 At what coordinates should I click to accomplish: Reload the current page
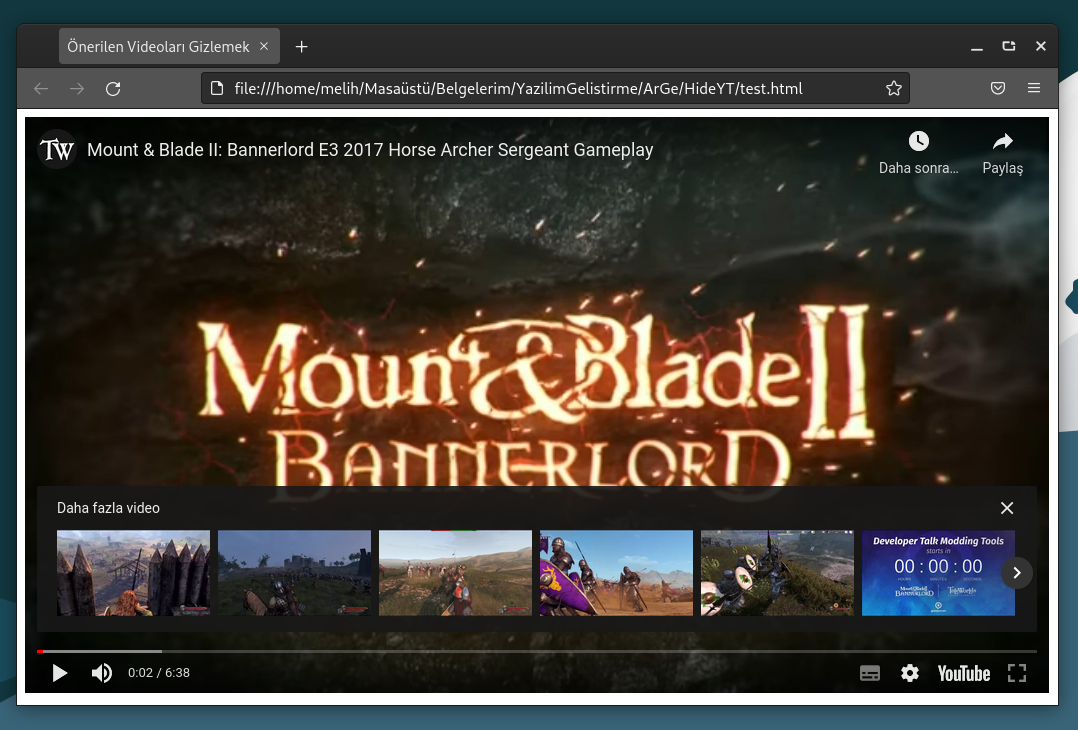pos(113,89)
